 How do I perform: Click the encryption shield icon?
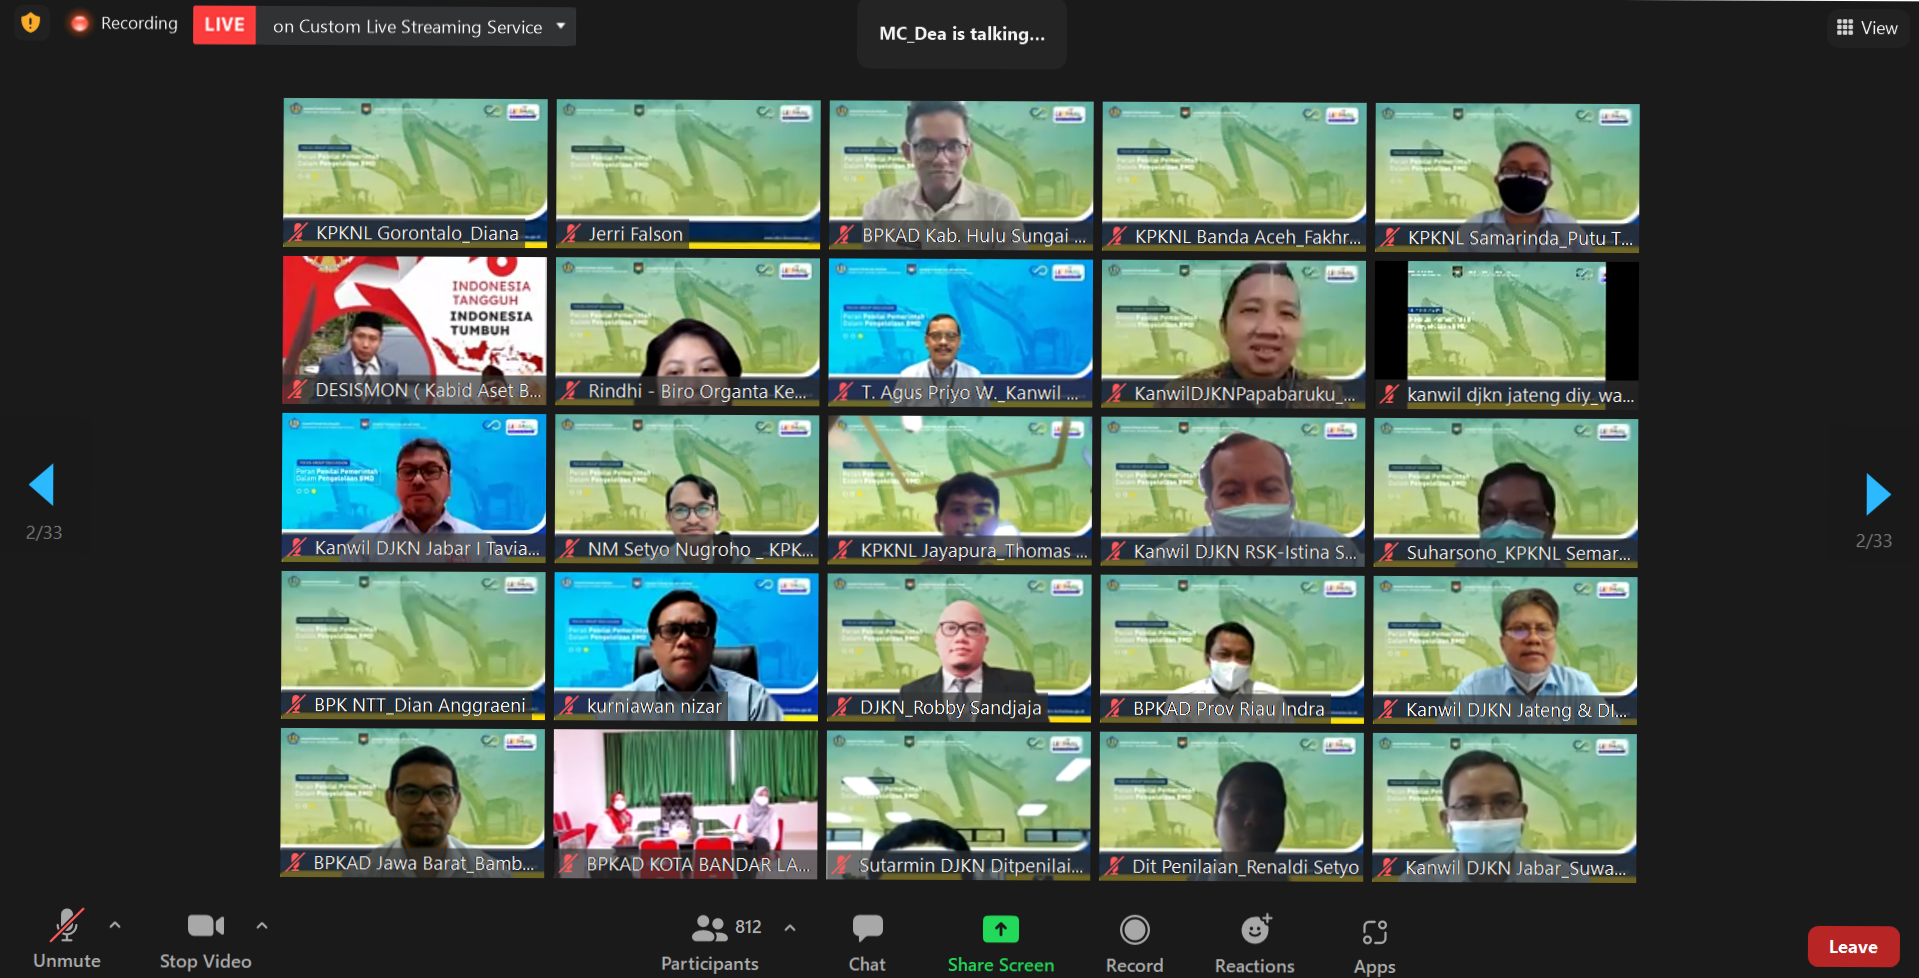[x=31, y=23]
